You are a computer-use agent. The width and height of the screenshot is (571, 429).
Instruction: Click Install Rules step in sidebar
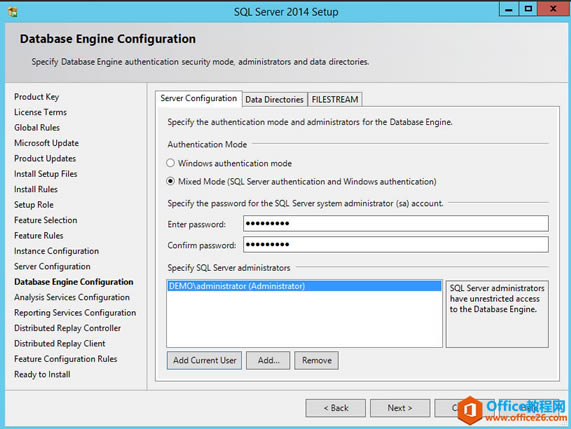tap(36, 189)
